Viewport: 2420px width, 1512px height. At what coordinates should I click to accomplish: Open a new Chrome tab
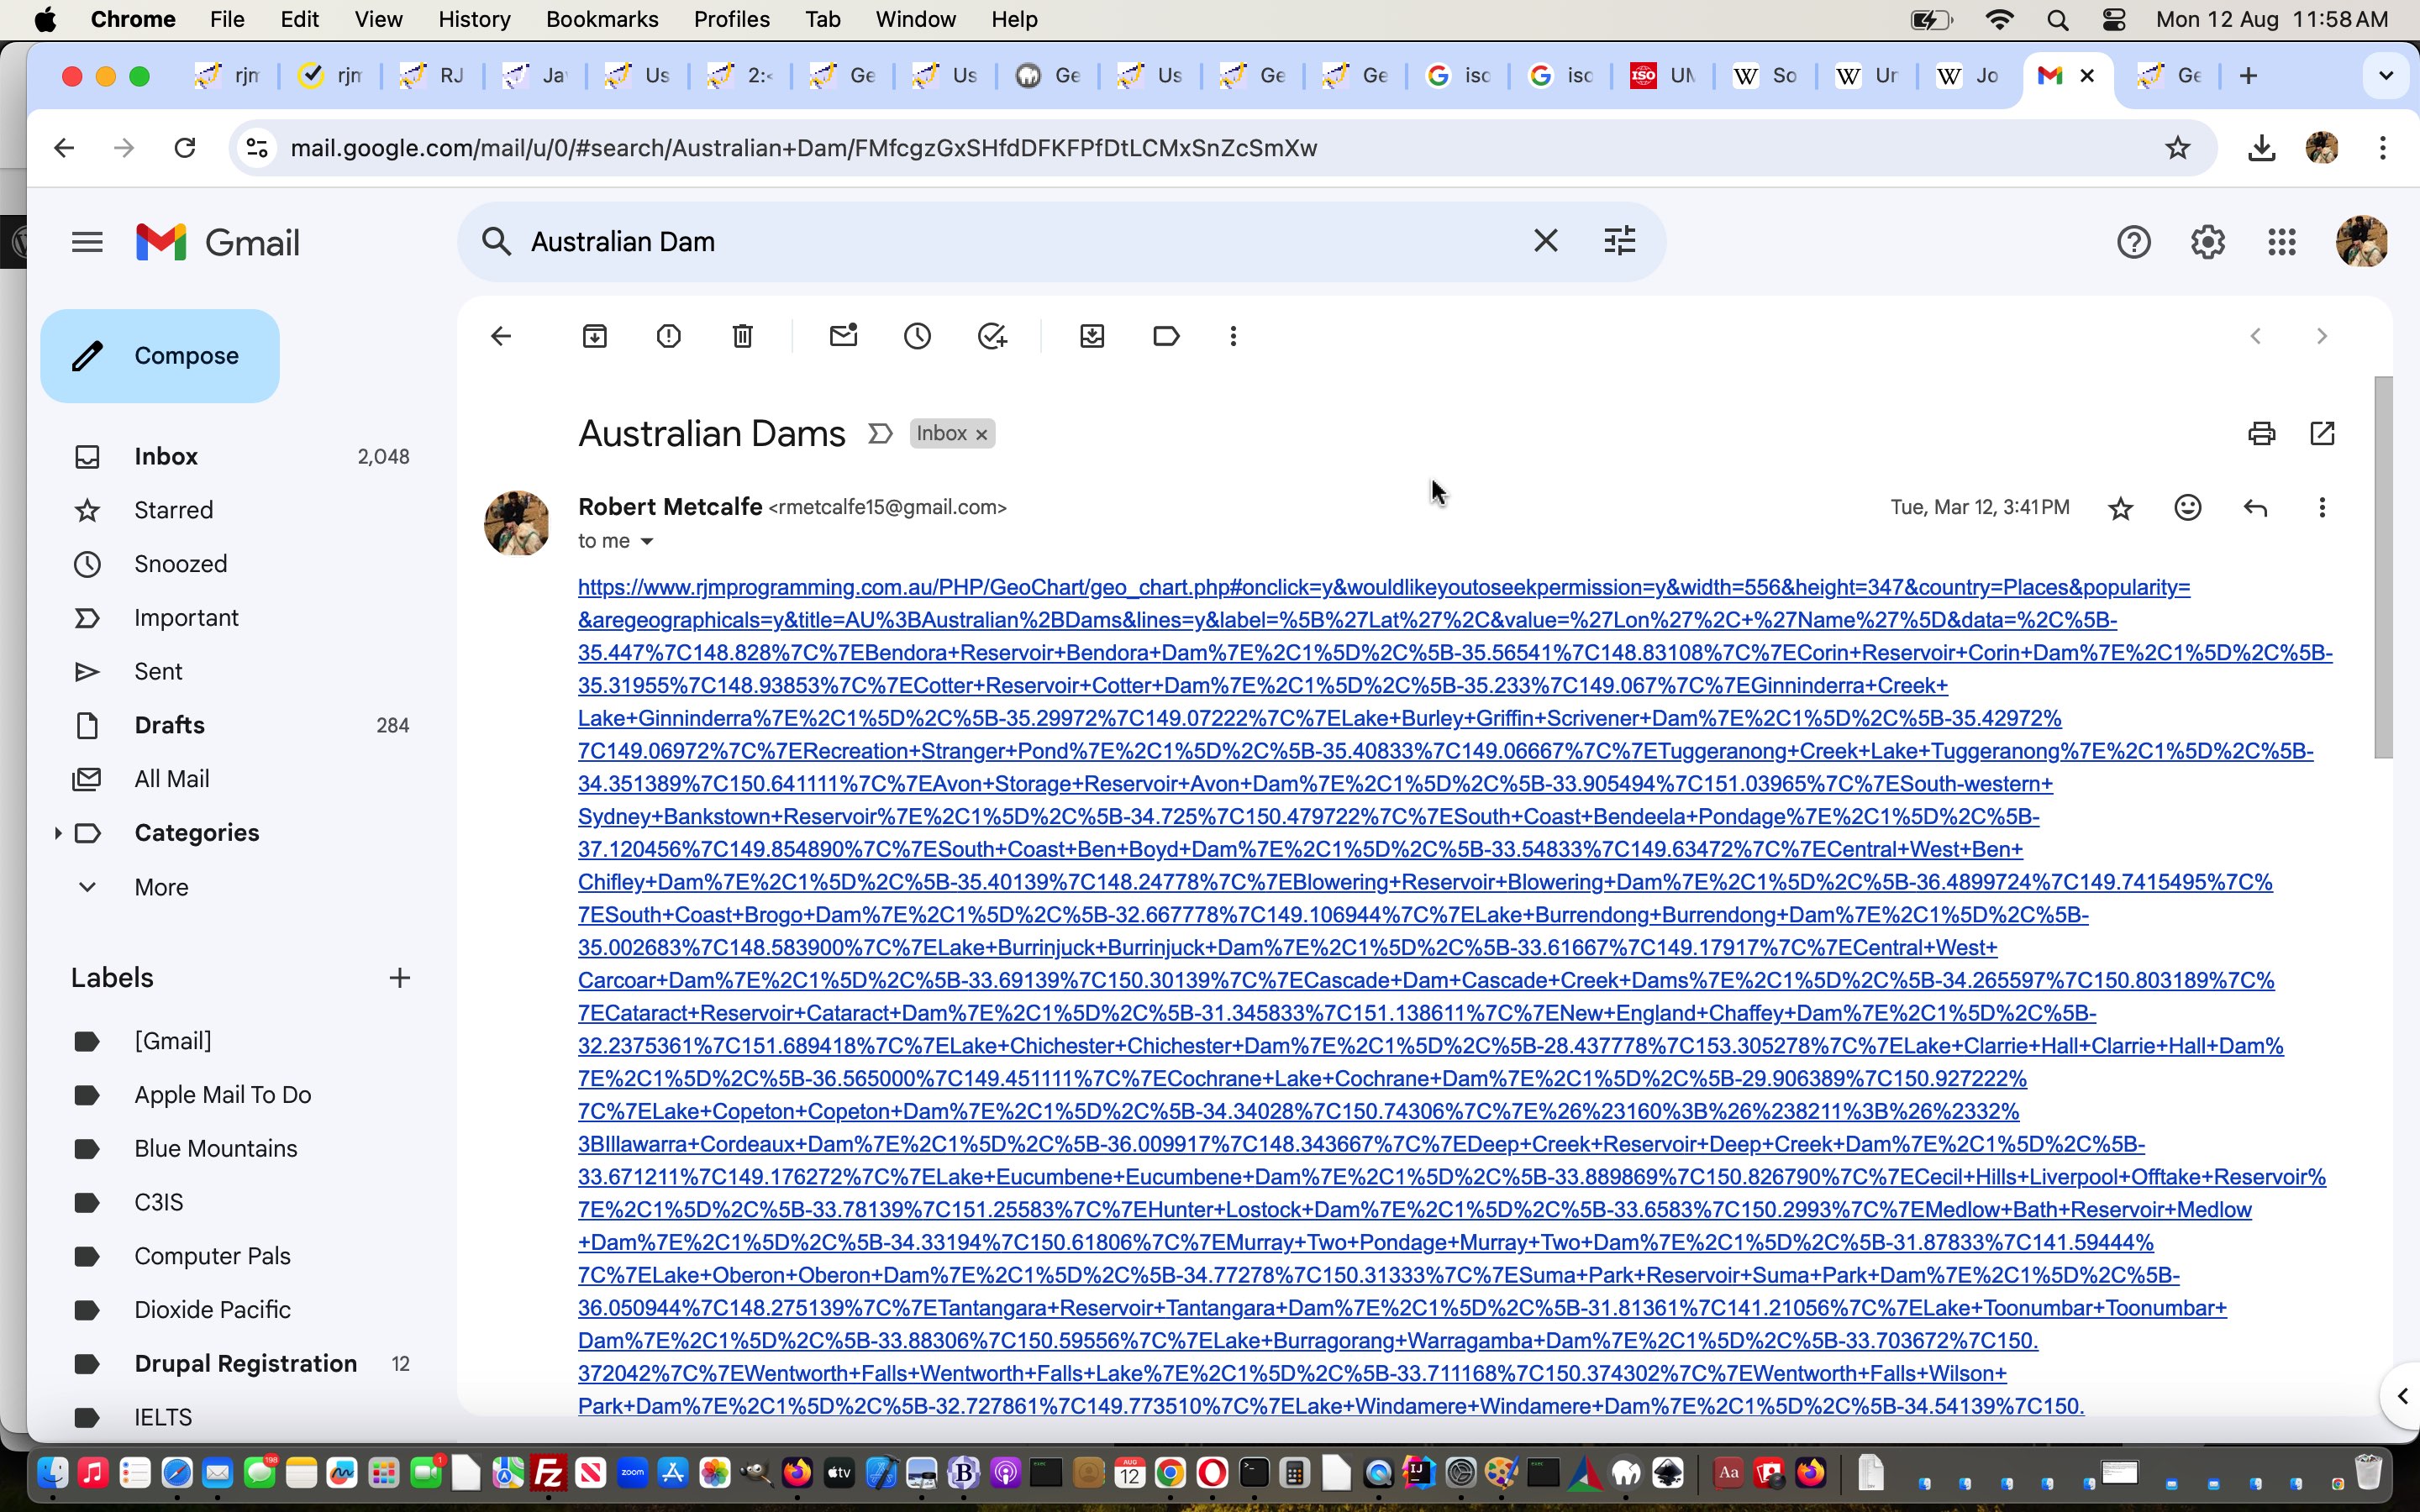(2249, 76)
